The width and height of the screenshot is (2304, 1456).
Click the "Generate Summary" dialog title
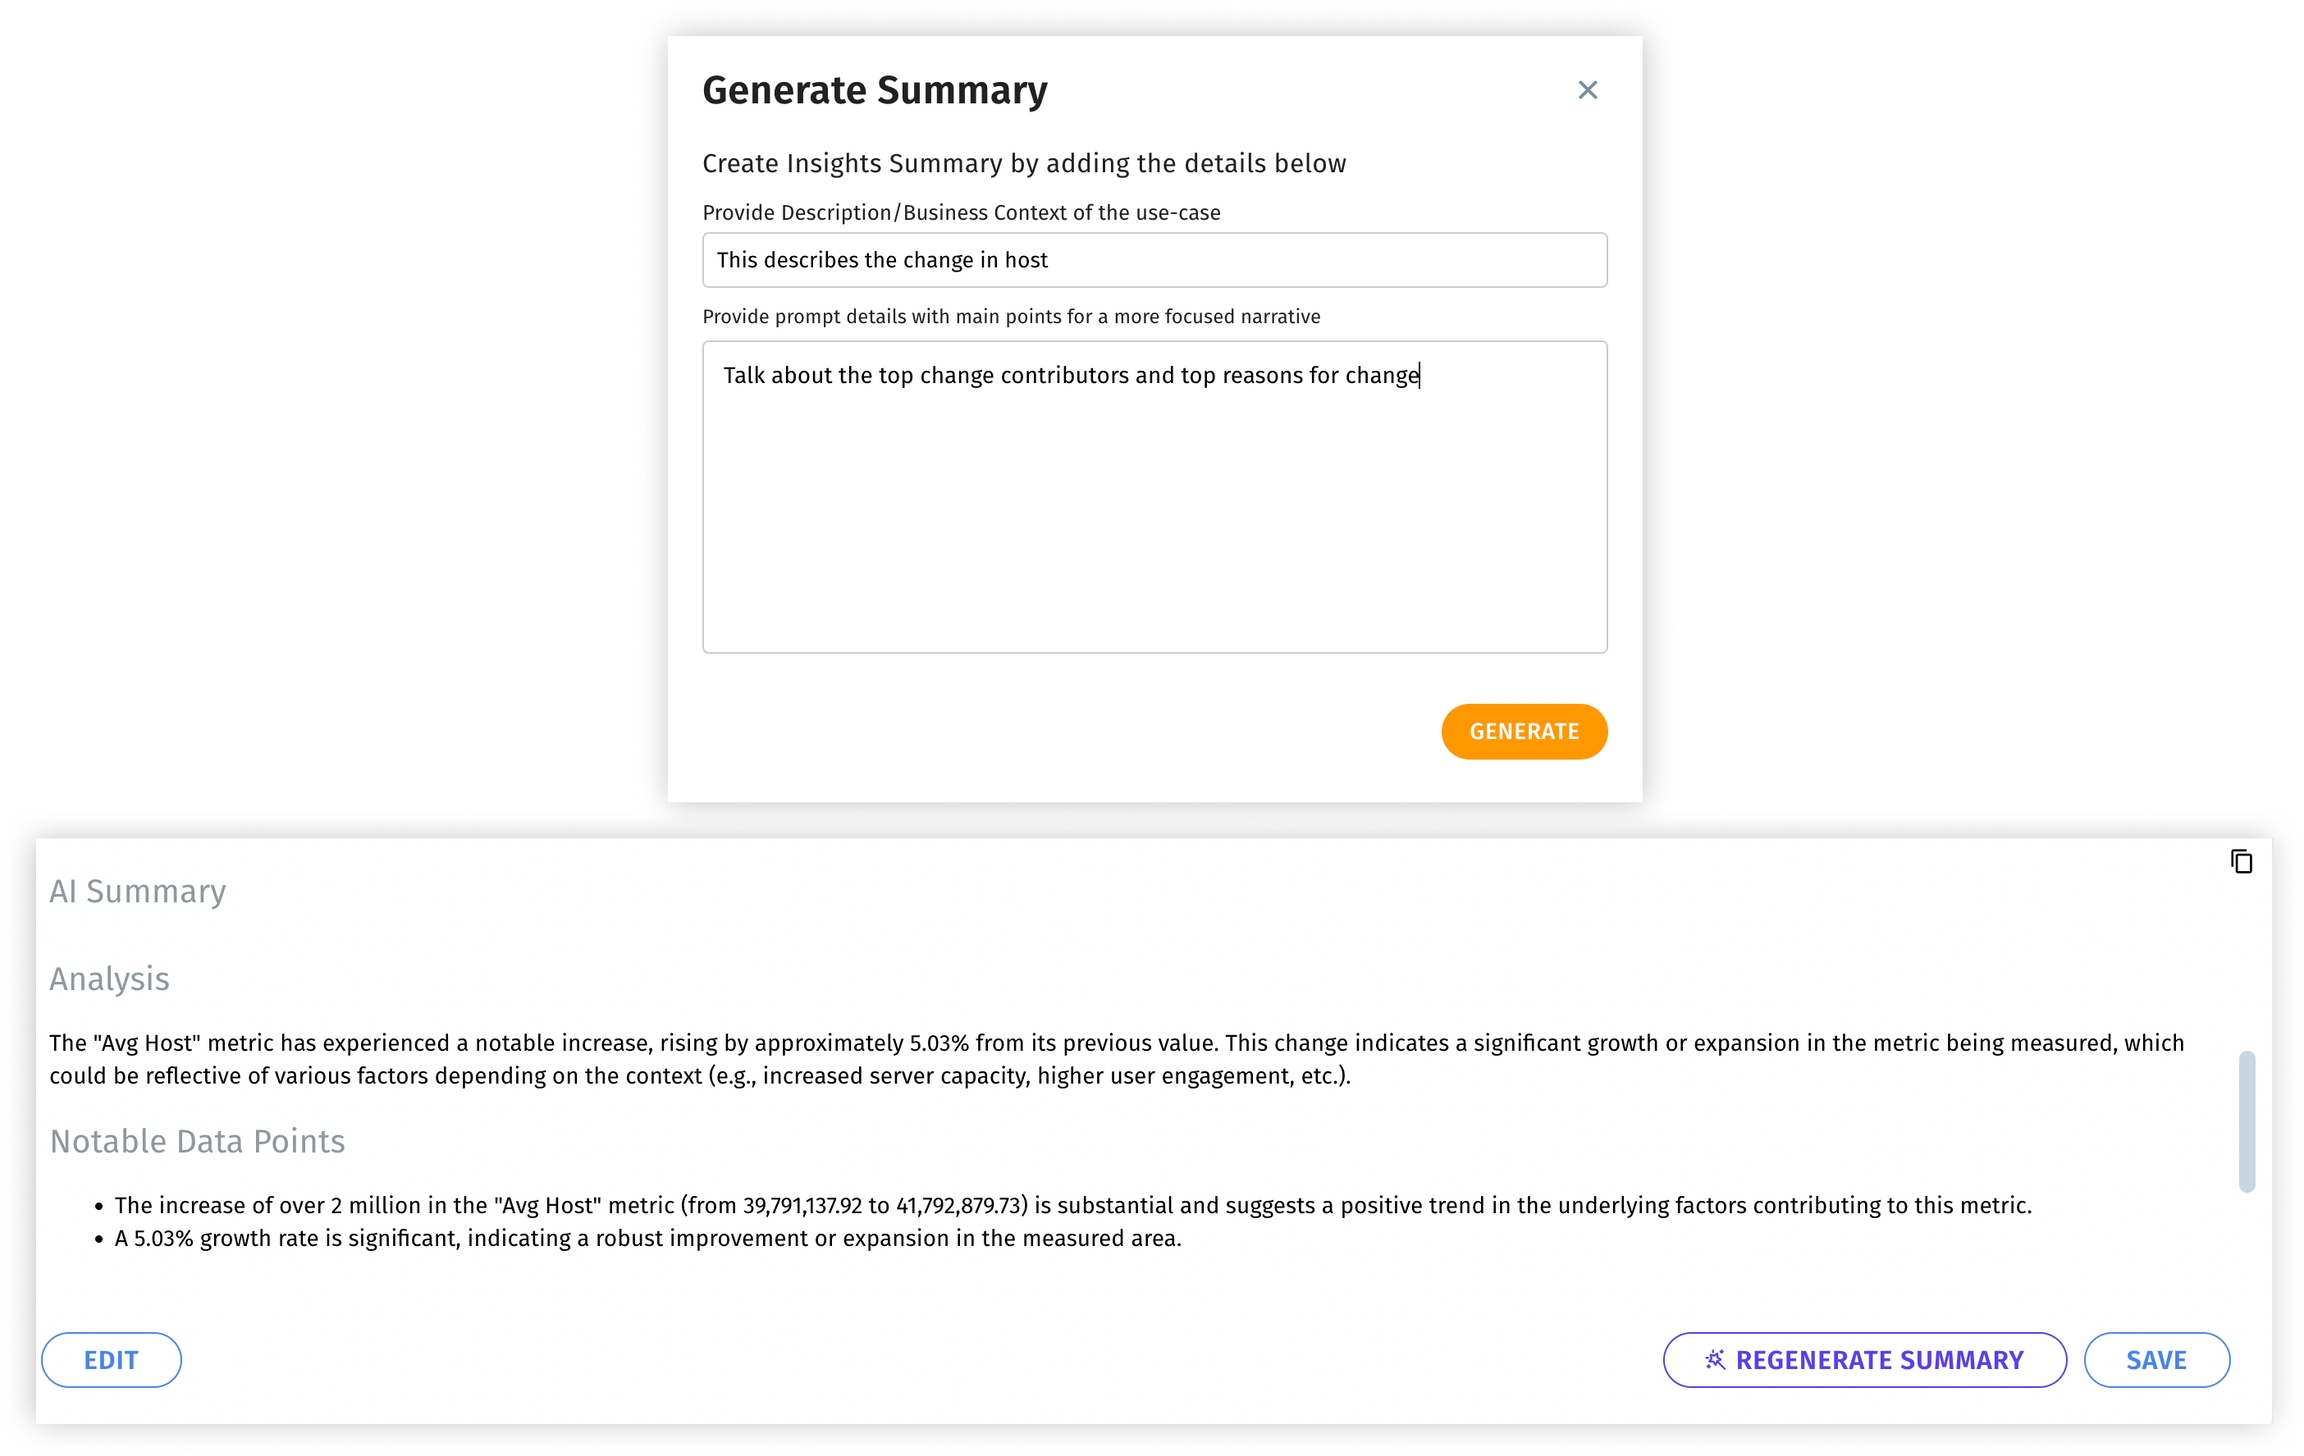[x=874, y=90]
